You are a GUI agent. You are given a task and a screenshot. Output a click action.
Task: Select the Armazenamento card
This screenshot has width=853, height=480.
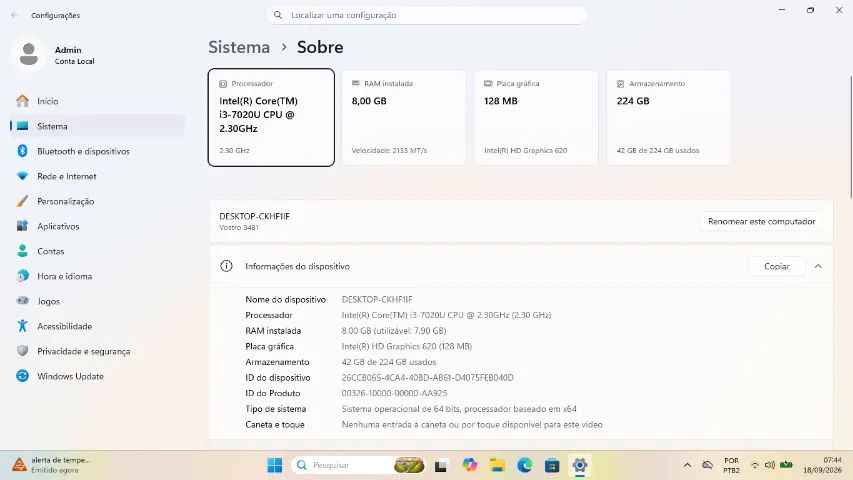pos(669,118)
